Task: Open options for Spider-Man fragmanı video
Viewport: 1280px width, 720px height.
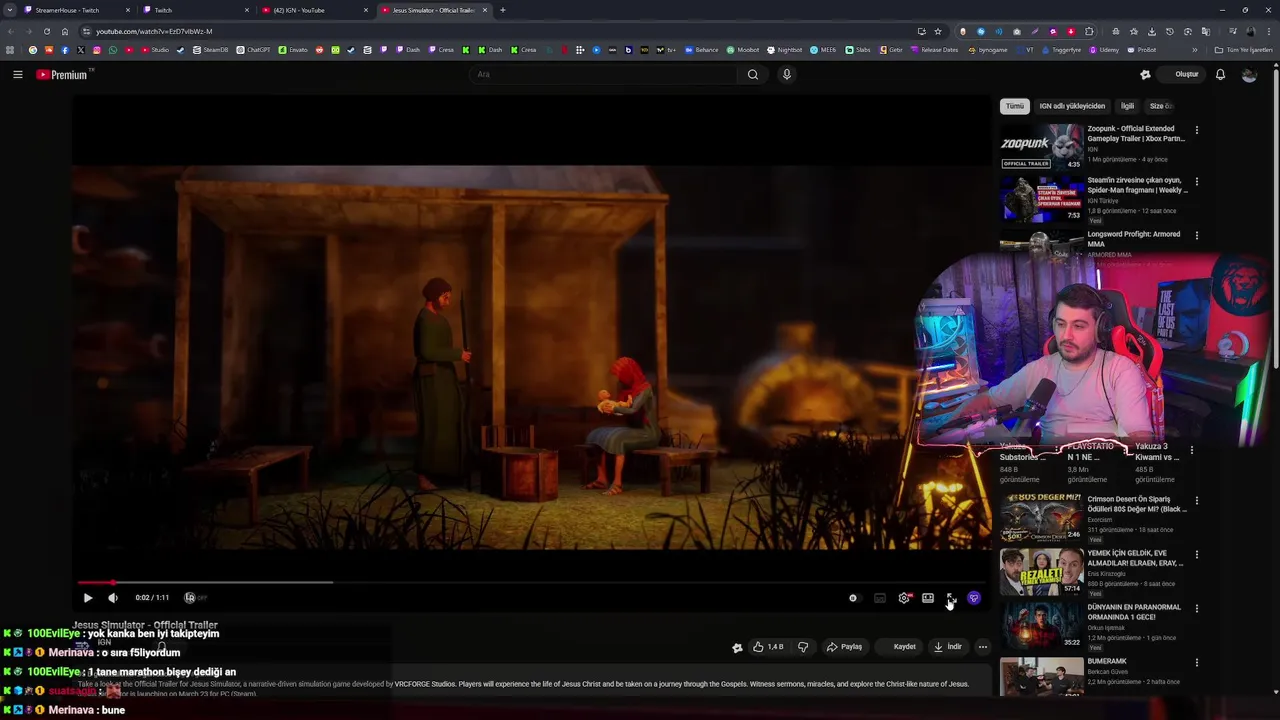Action: (x=1196, y=182)
